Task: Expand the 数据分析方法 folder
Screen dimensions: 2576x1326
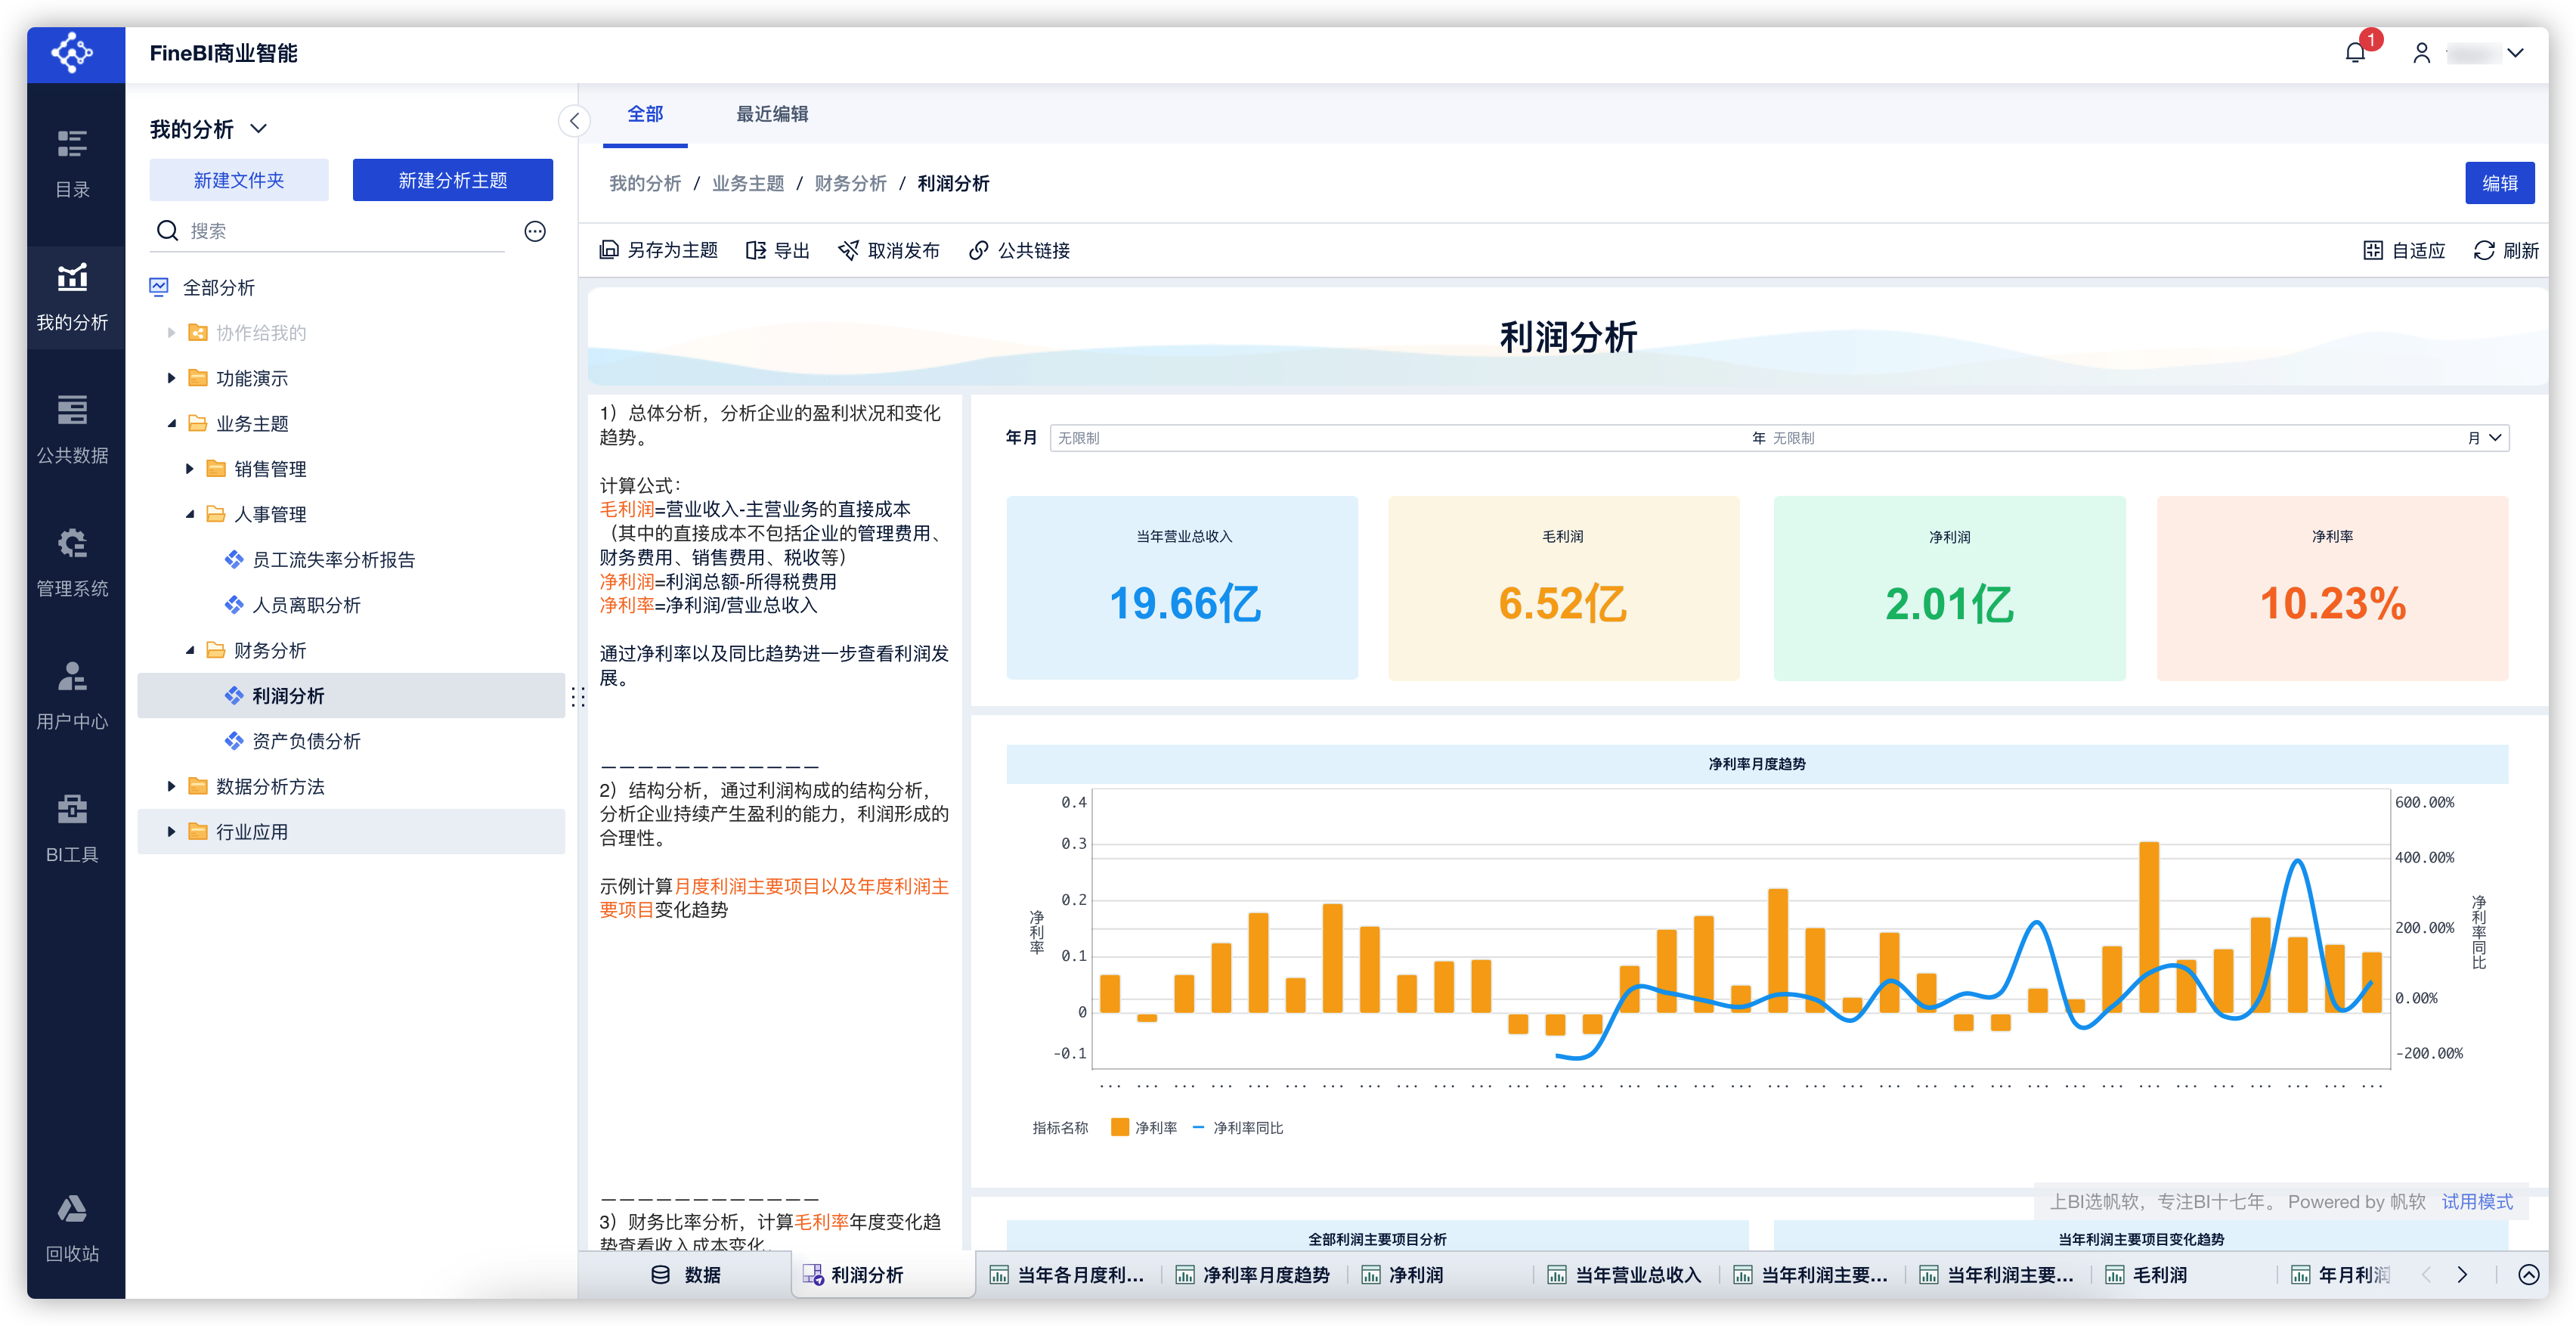Action: tap(171, 786)
